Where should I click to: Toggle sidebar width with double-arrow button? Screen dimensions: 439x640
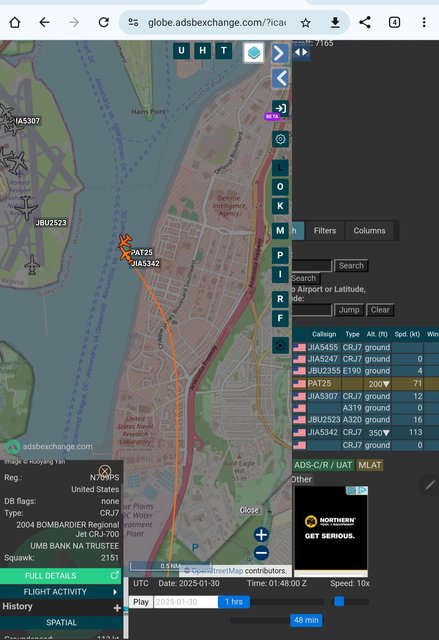pos(301,52)
